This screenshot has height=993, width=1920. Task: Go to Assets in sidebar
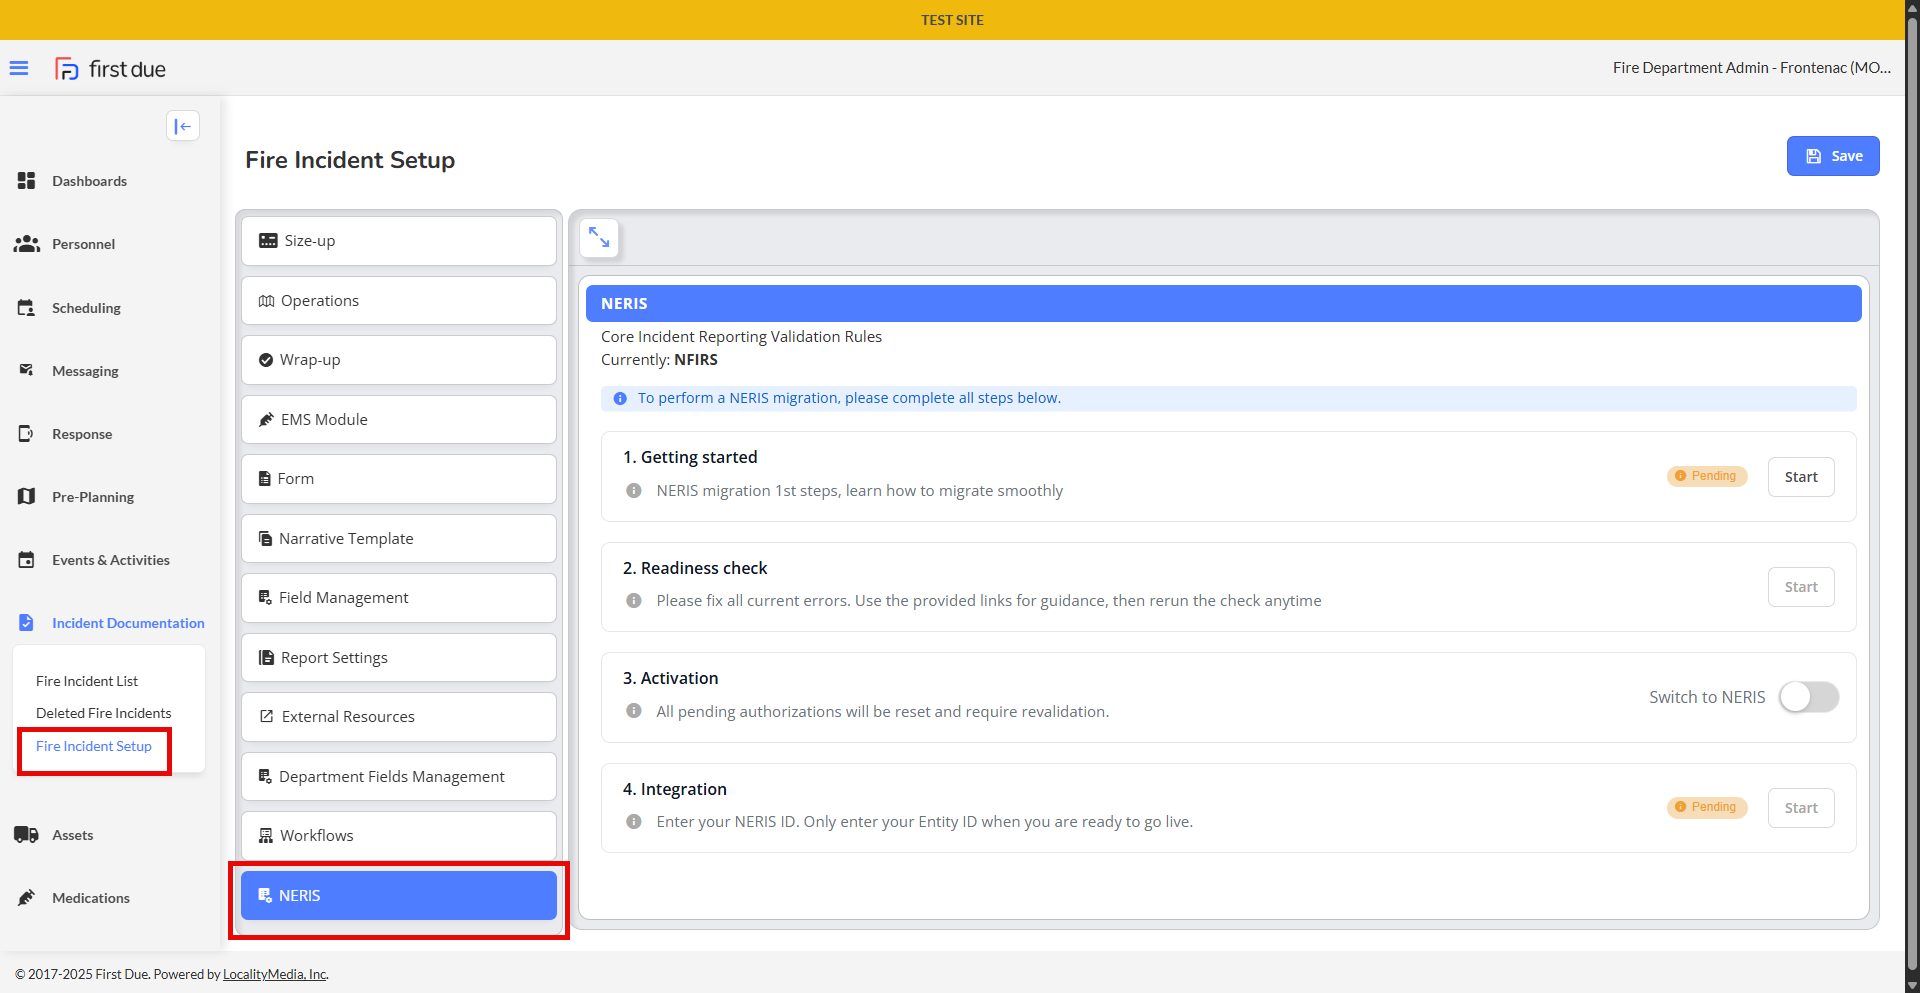click(72, 835)
